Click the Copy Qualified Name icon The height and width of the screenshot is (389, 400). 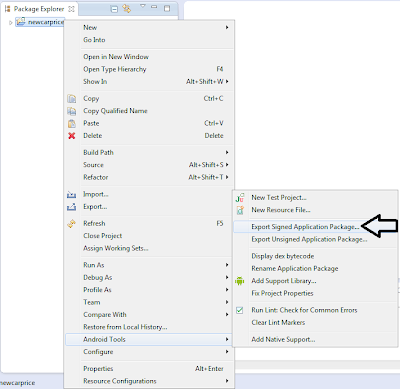click(72, 111)
